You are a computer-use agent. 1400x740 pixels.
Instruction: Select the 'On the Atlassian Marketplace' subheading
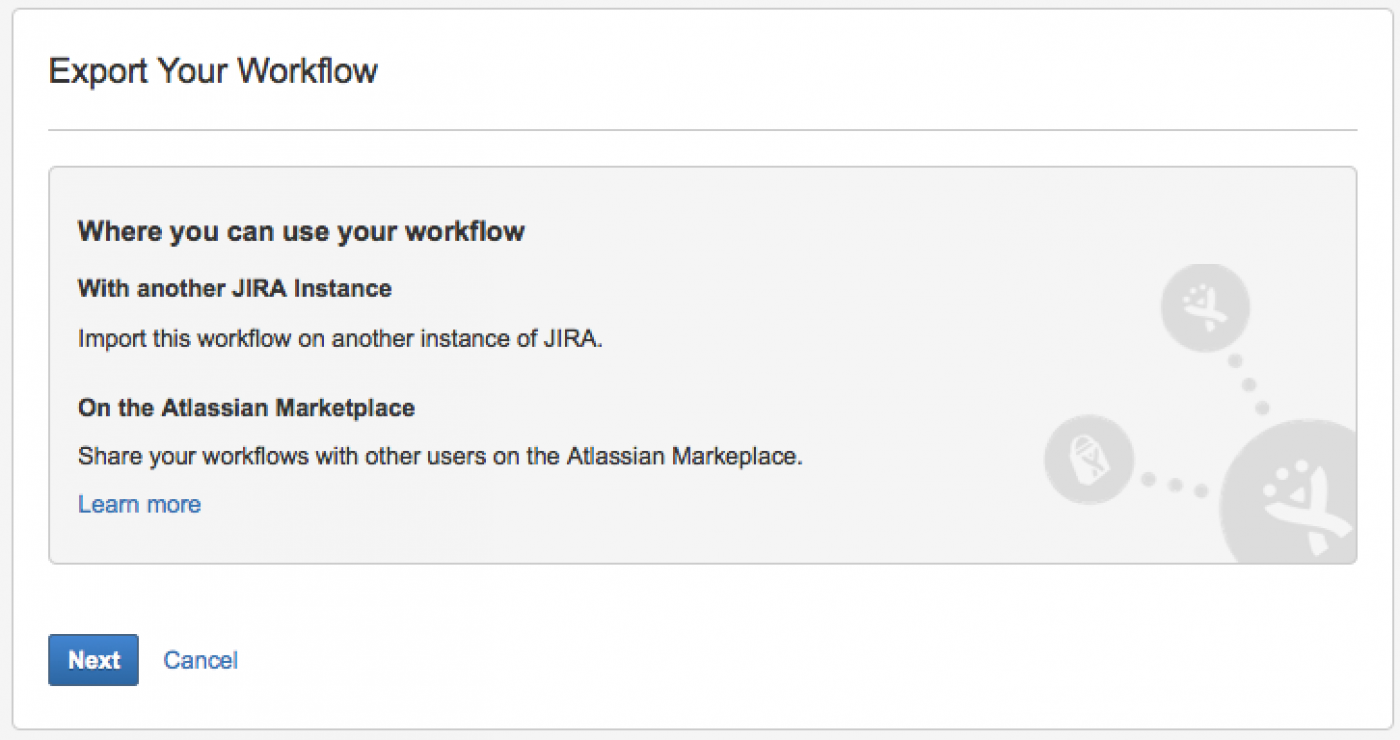pyautogui.click(x=246, y=408)
